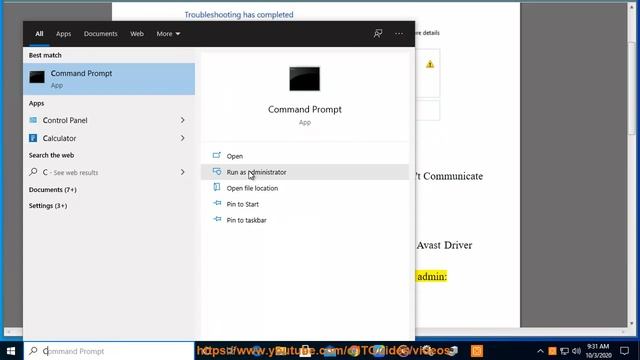Click the Command Prompt search input field
640x360 pixels.
coord(109,351)
